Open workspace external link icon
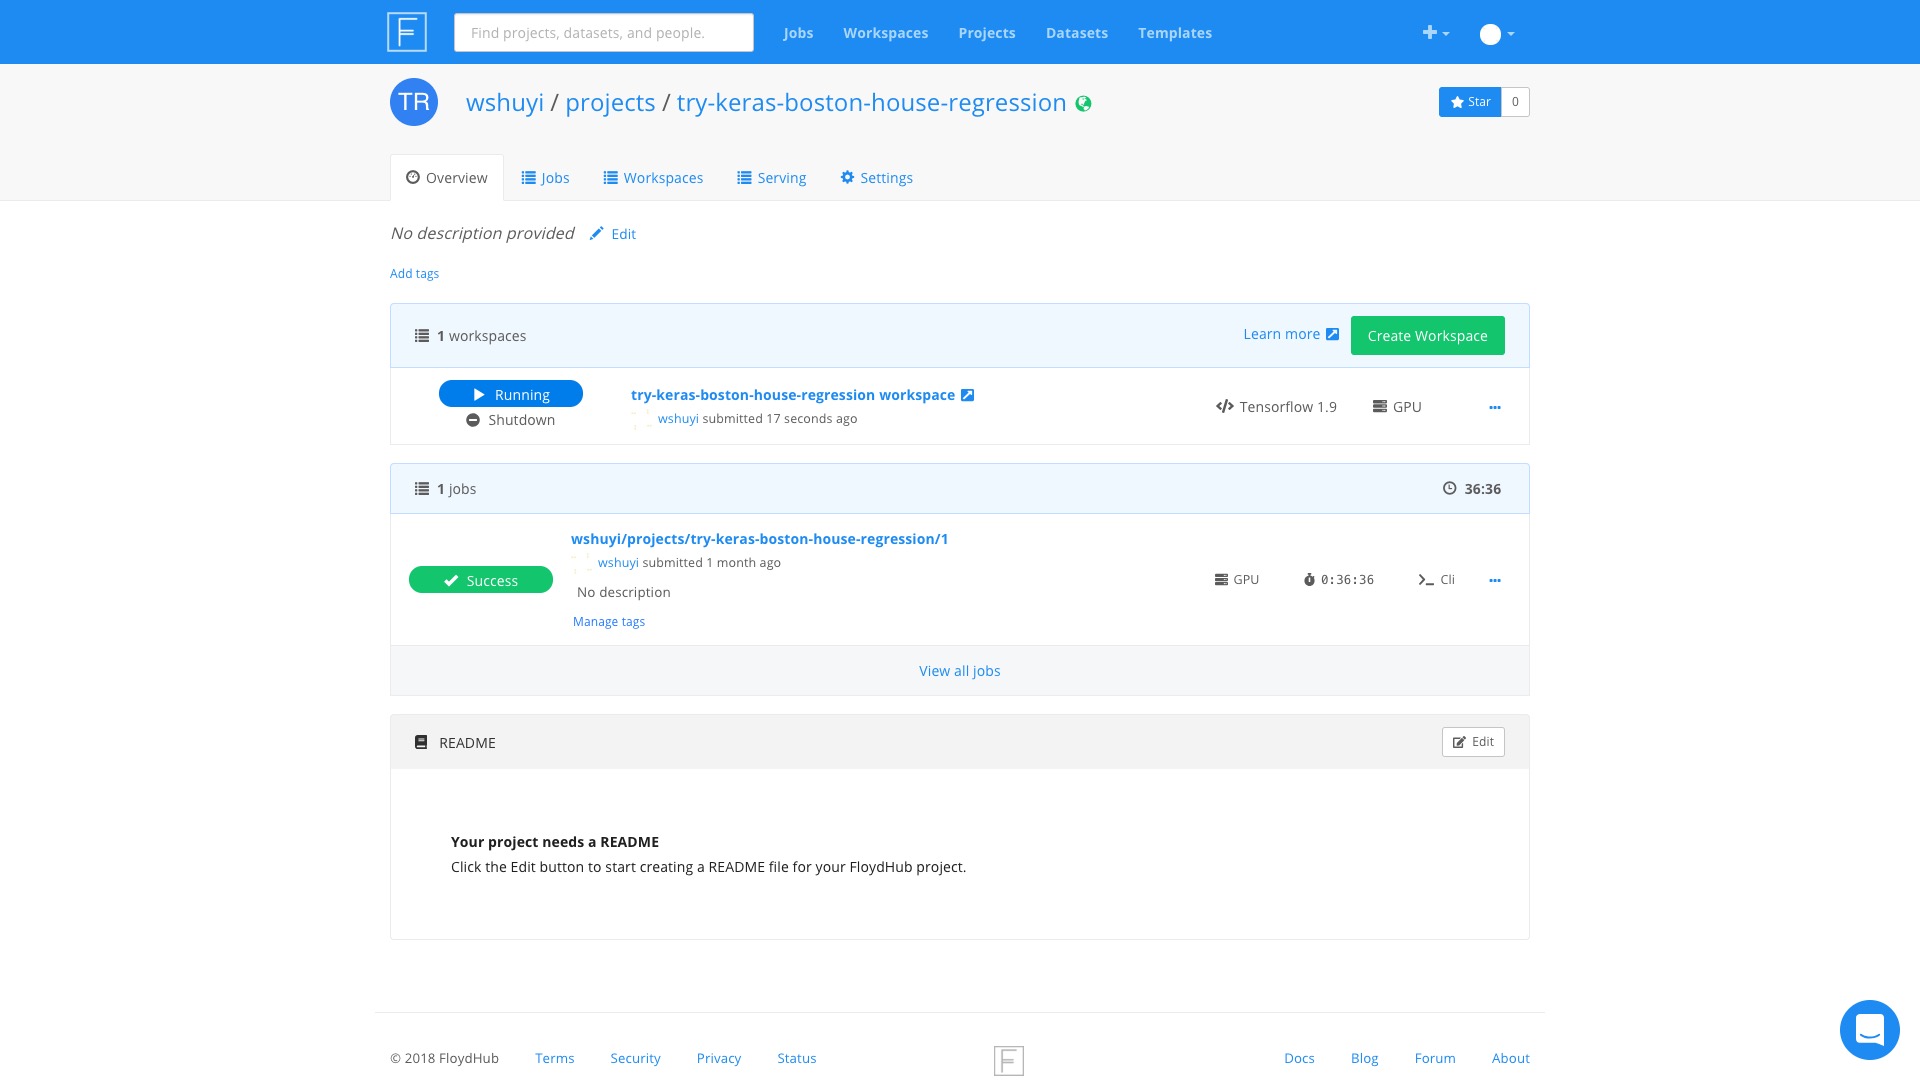1920x1080 pixels. pos(967,395)
